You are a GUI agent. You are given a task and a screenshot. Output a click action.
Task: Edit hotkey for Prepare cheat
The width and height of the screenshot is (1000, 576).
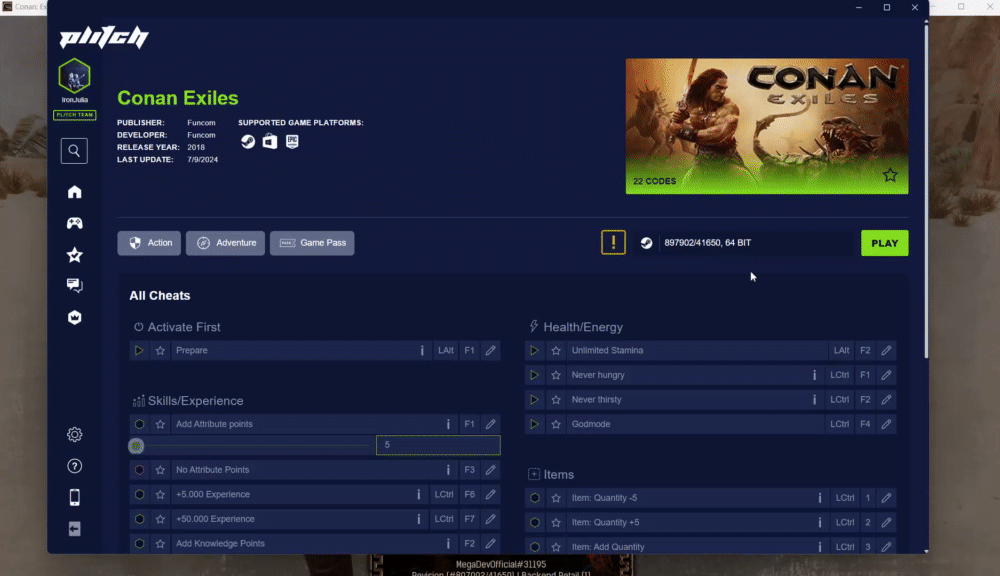click(x=490, y=350)
